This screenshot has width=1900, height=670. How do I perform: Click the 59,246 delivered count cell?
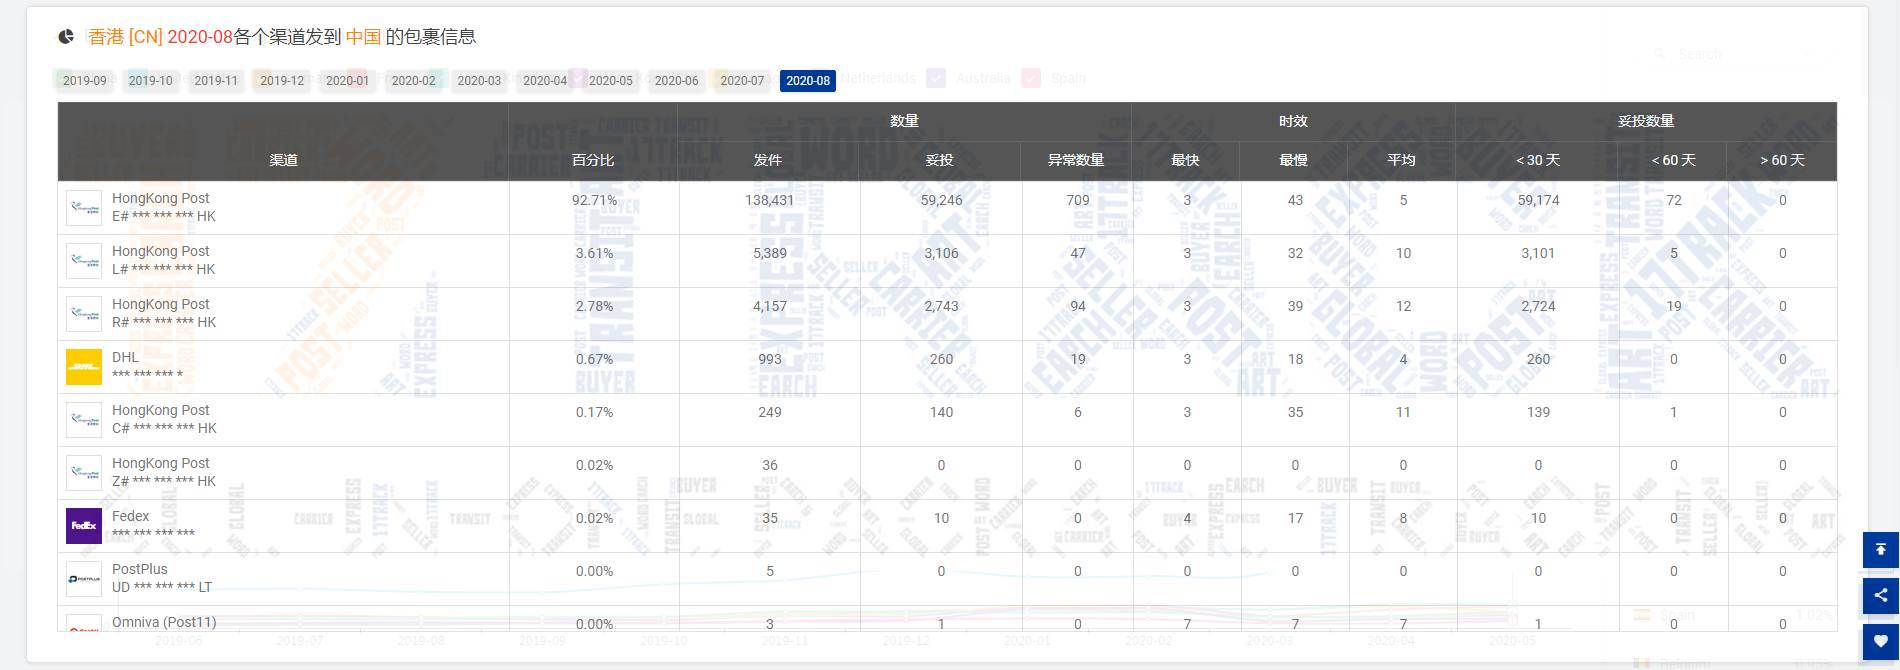[x=941, y=200]
